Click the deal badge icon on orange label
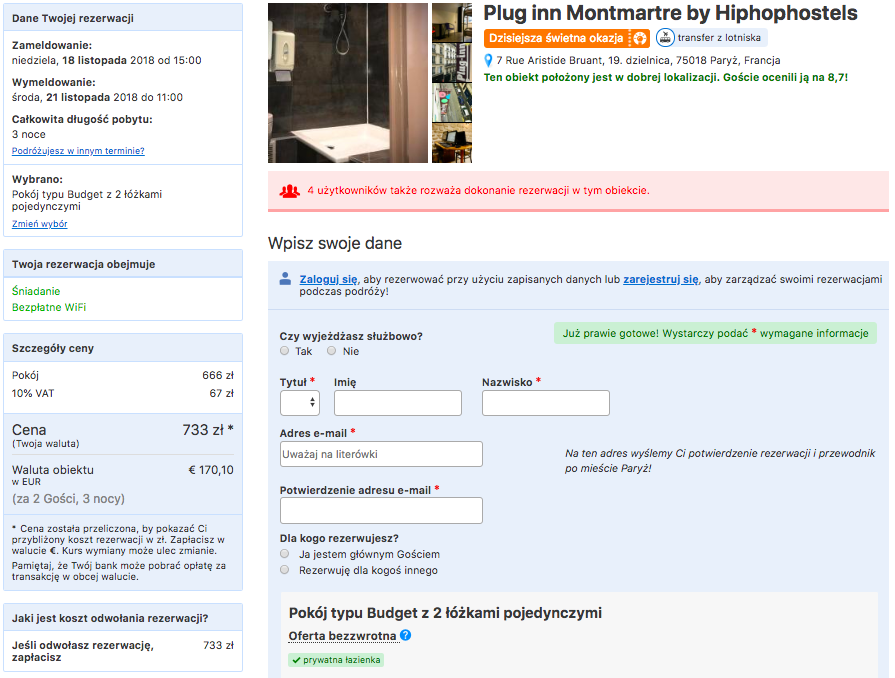This screenshot has height=678, width=895. [x=640, y=38]
